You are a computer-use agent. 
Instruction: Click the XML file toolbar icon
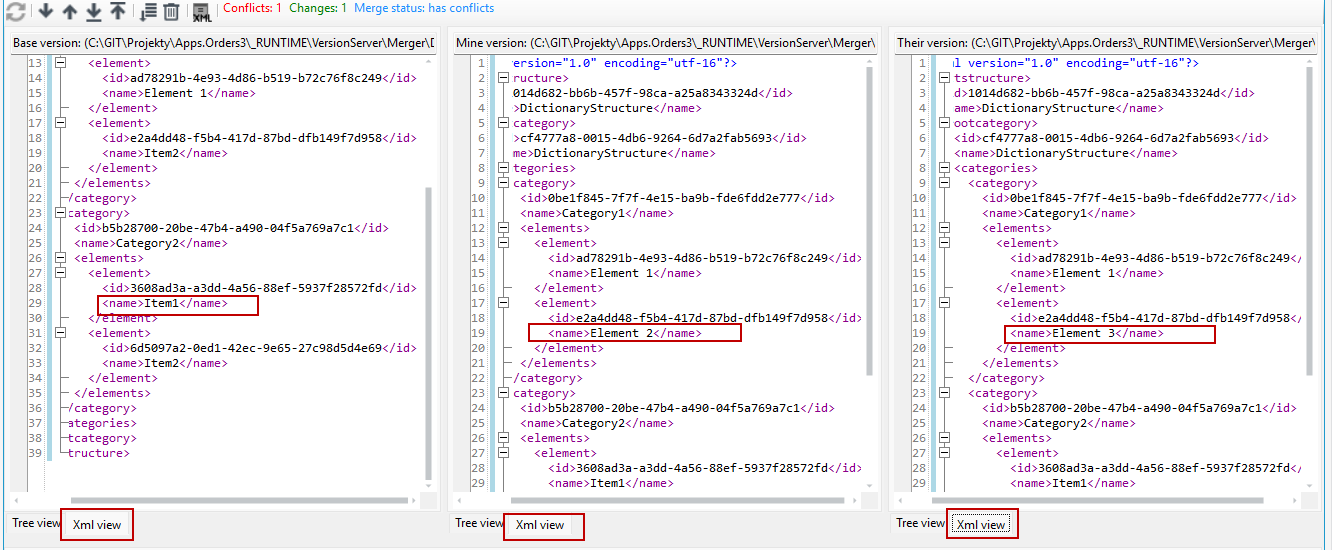click(x=201, y=13)
